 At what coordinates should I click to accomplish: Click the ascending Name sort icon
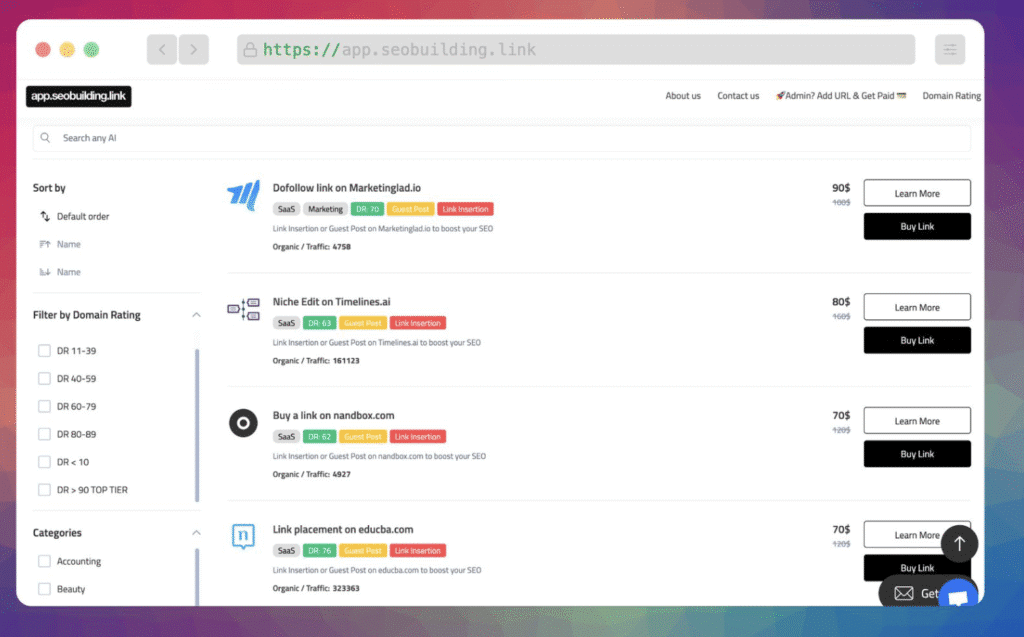click(x=45, y=244)
